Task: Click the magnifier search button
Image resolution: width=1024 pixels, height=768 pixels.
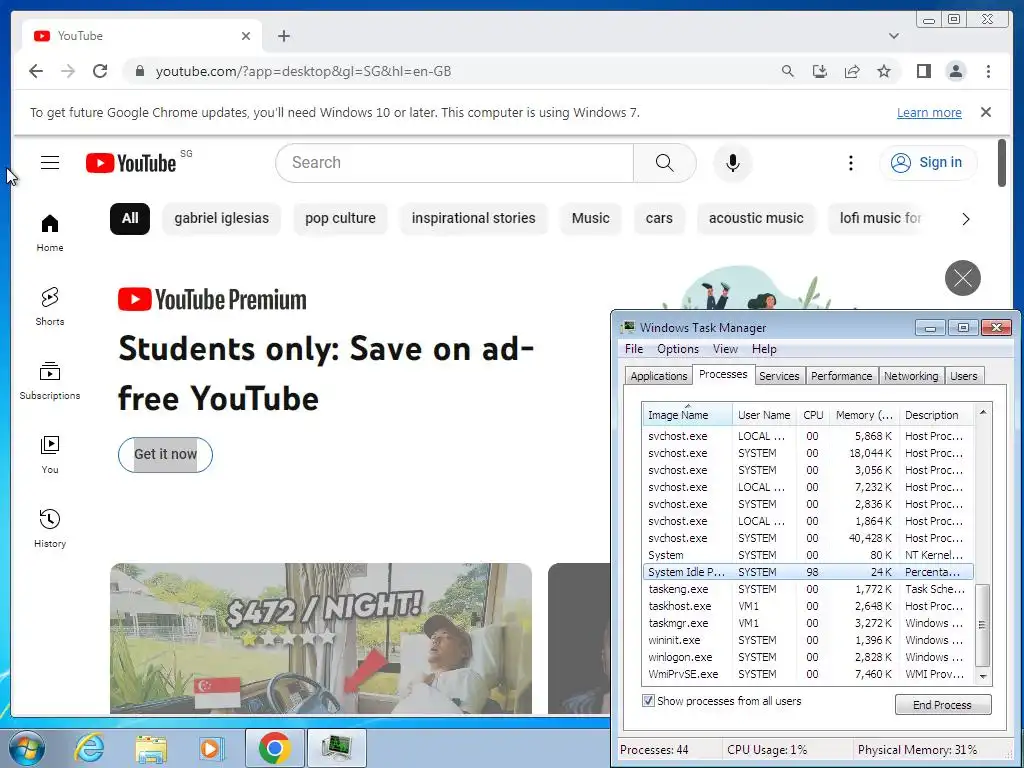Action: tap(664, 163)
